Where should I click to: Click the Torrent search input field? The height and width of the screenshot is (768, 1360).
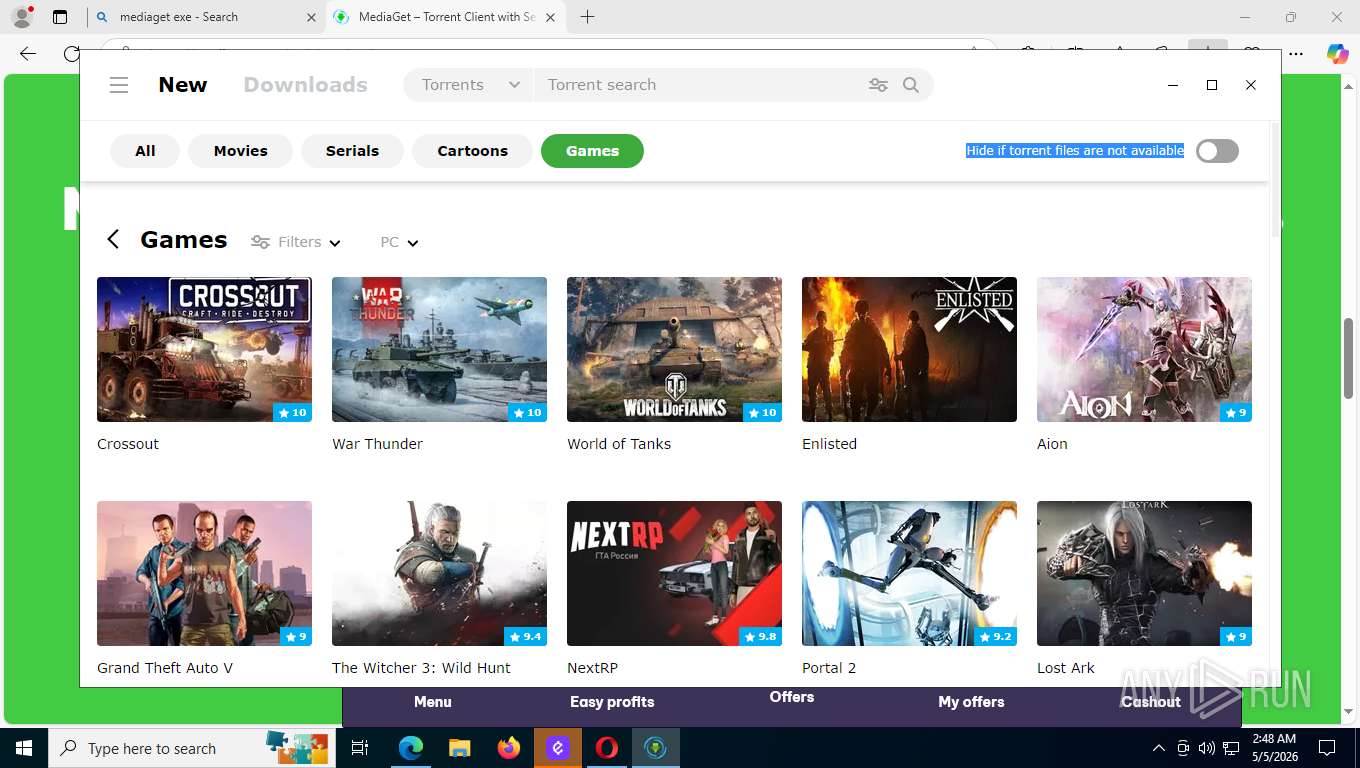[700, 85]
